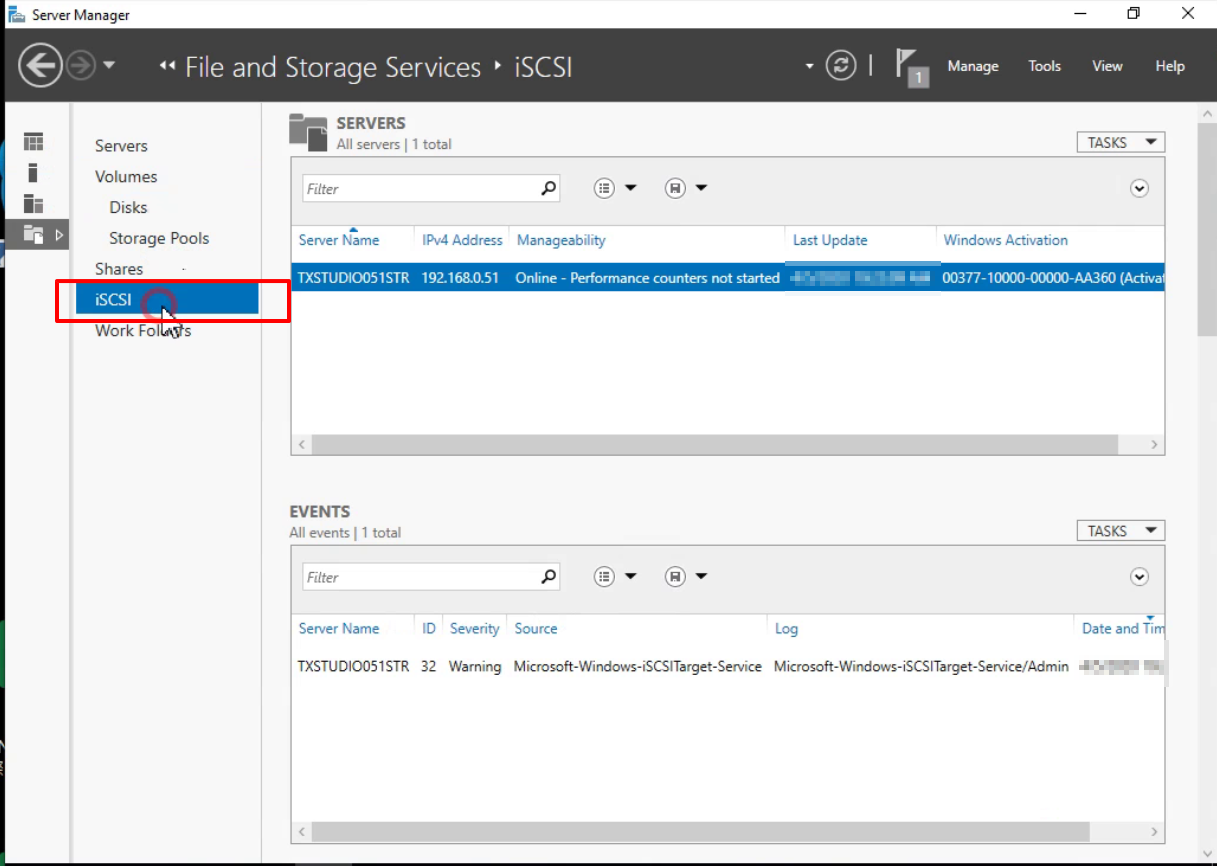Open the dropdown arrow left of refresh icon
The width and height of the screenshot is (1217, 866).
[x=810, y=67]
